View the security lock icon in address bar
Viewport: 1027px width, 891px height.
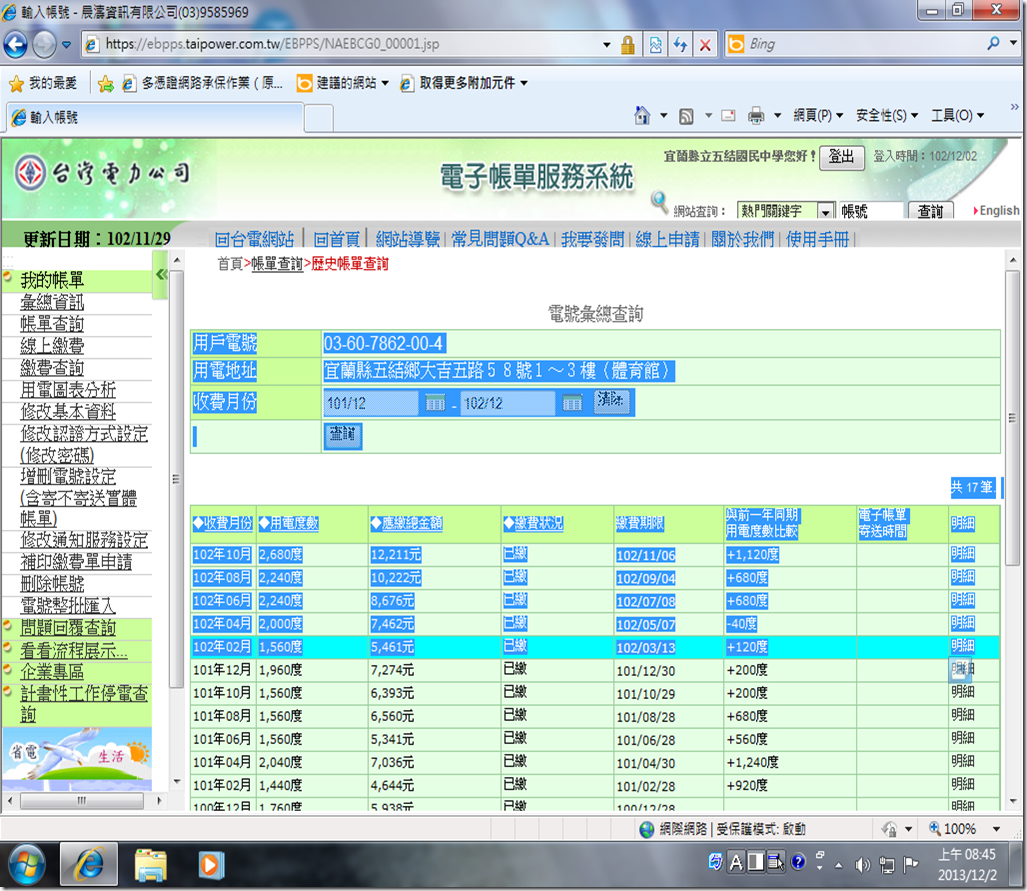(627, 45)
